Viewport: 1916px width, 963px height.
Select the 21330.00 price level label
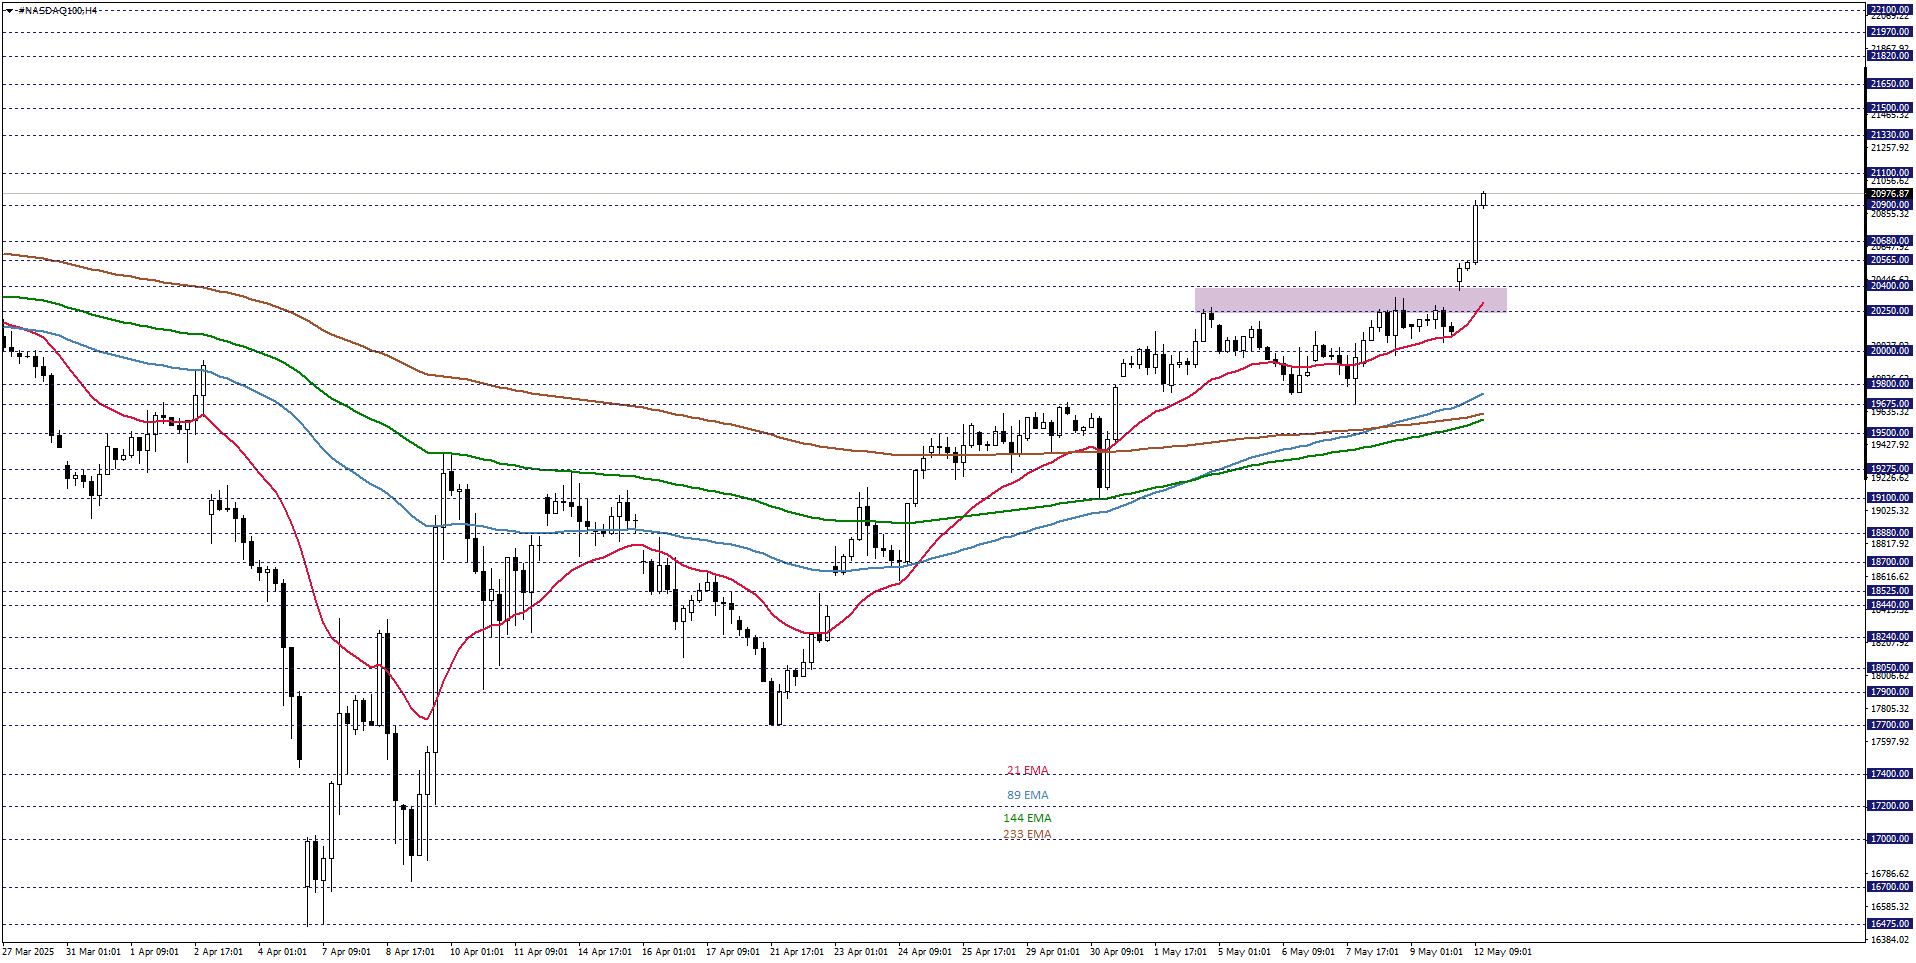pos(1889,135)
